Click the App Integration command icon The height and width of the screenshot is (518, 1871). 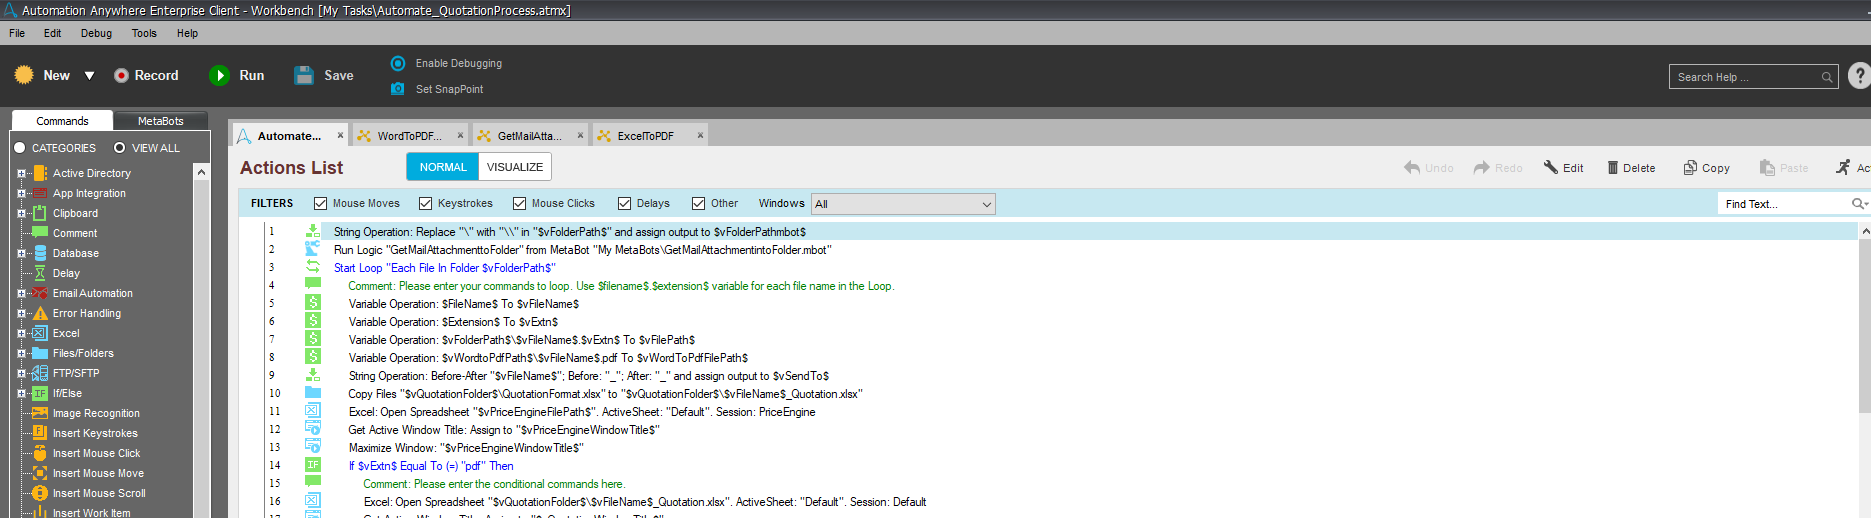(40, 193)
